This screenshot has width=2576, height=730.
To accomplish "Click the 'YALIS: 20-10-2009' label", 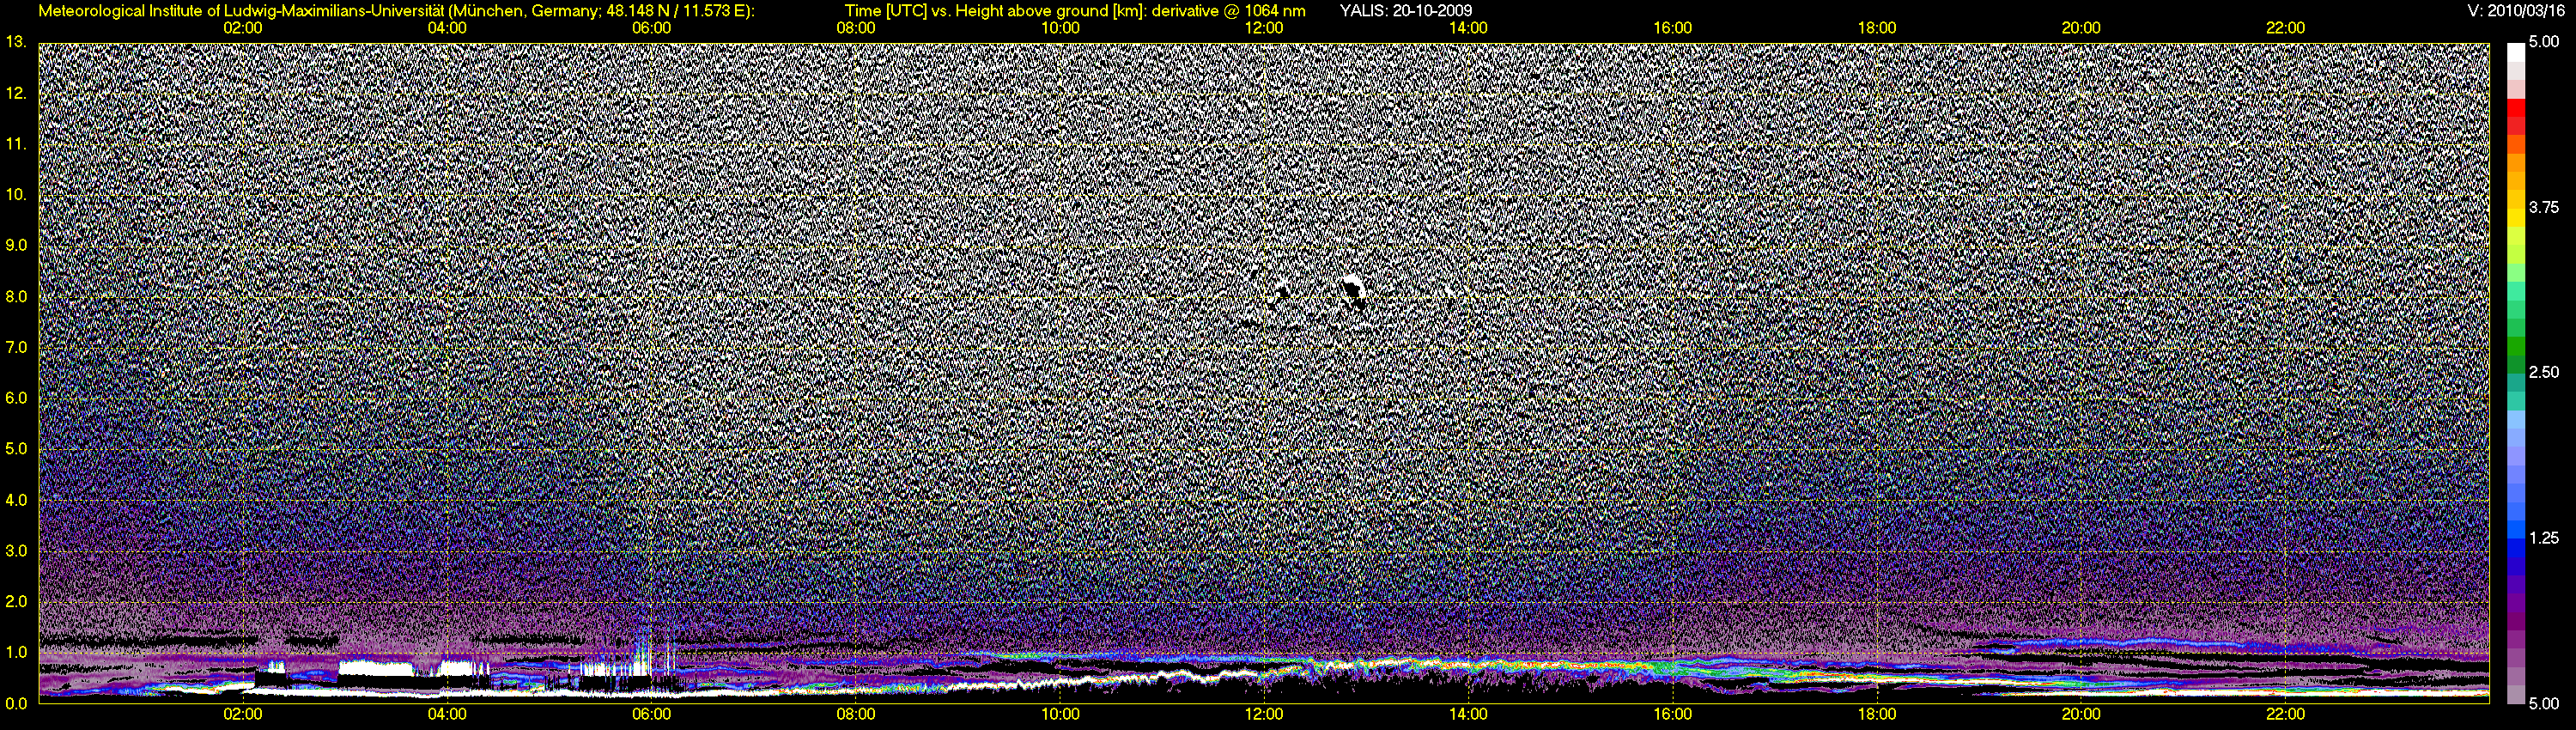I will [x=1405, y=11].
